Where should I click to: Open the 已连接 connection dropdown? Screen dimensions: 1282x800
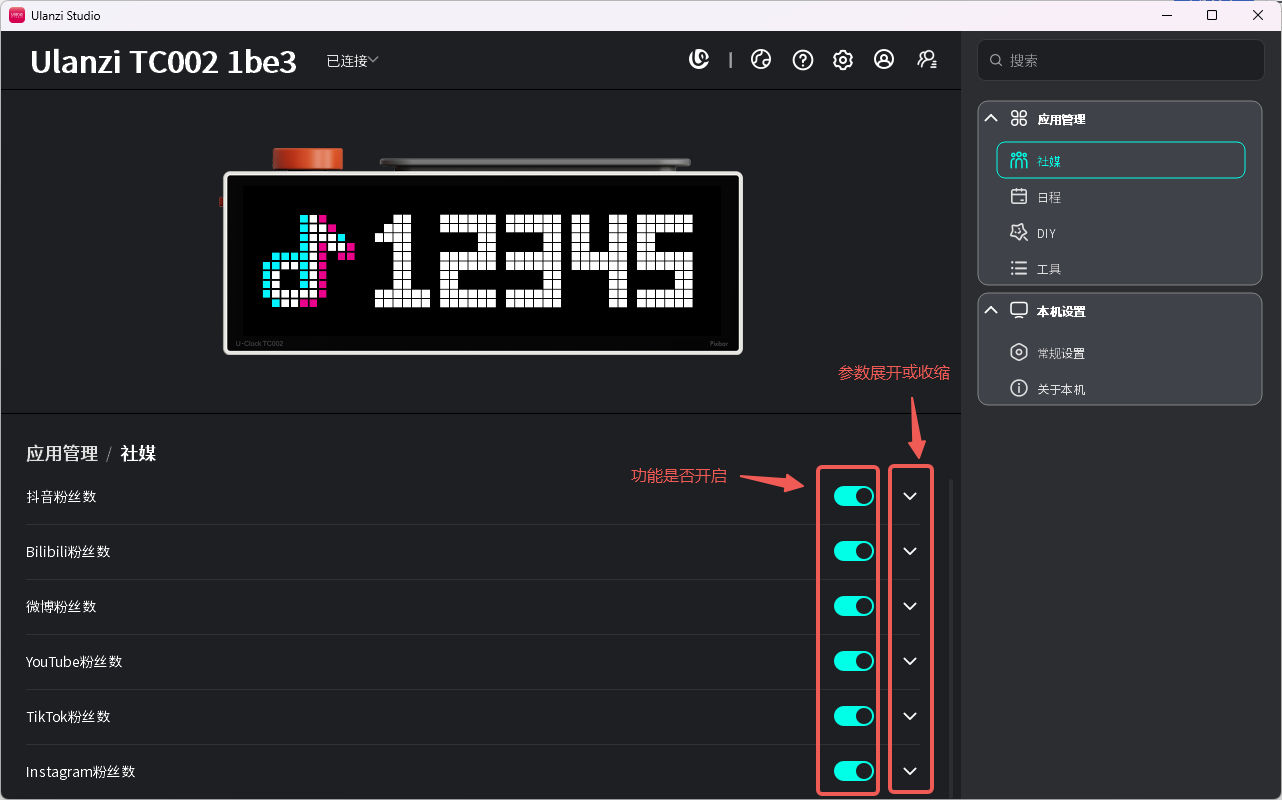[x=352, y=61]
